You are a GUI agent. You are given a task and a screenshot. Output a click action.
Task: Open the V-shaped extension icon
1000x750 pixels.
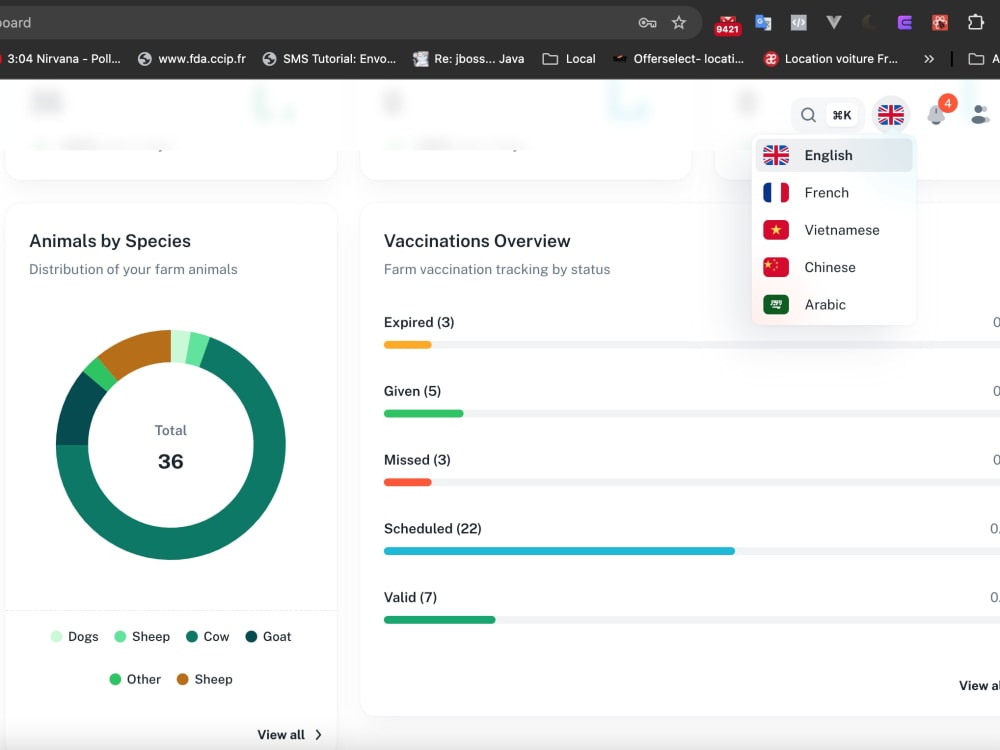click(834, 23)
